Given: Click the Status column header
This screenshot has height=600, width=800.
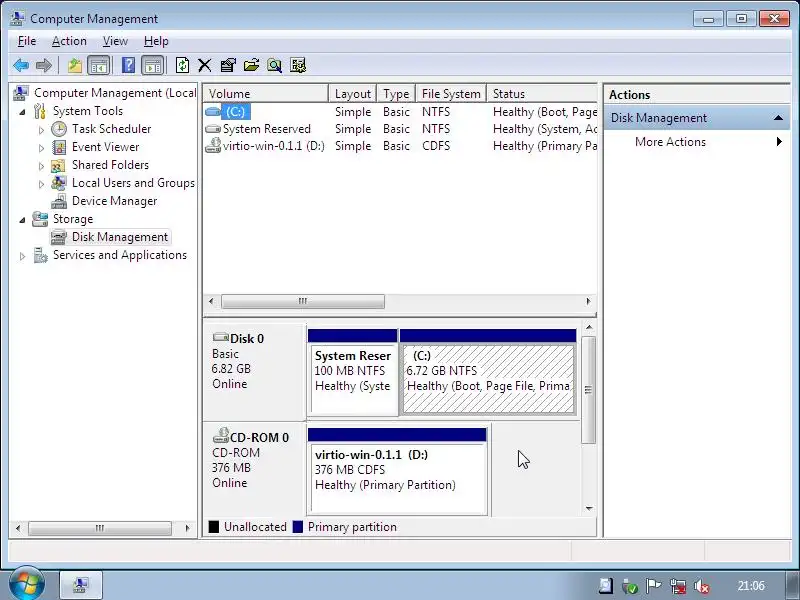Looking at the screenshot, I should [x=541, y=93].
